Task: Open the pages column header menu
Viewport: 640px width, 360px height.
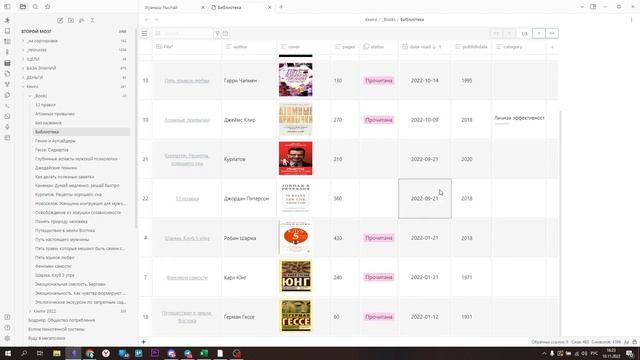Action: [x=345, y=47]
